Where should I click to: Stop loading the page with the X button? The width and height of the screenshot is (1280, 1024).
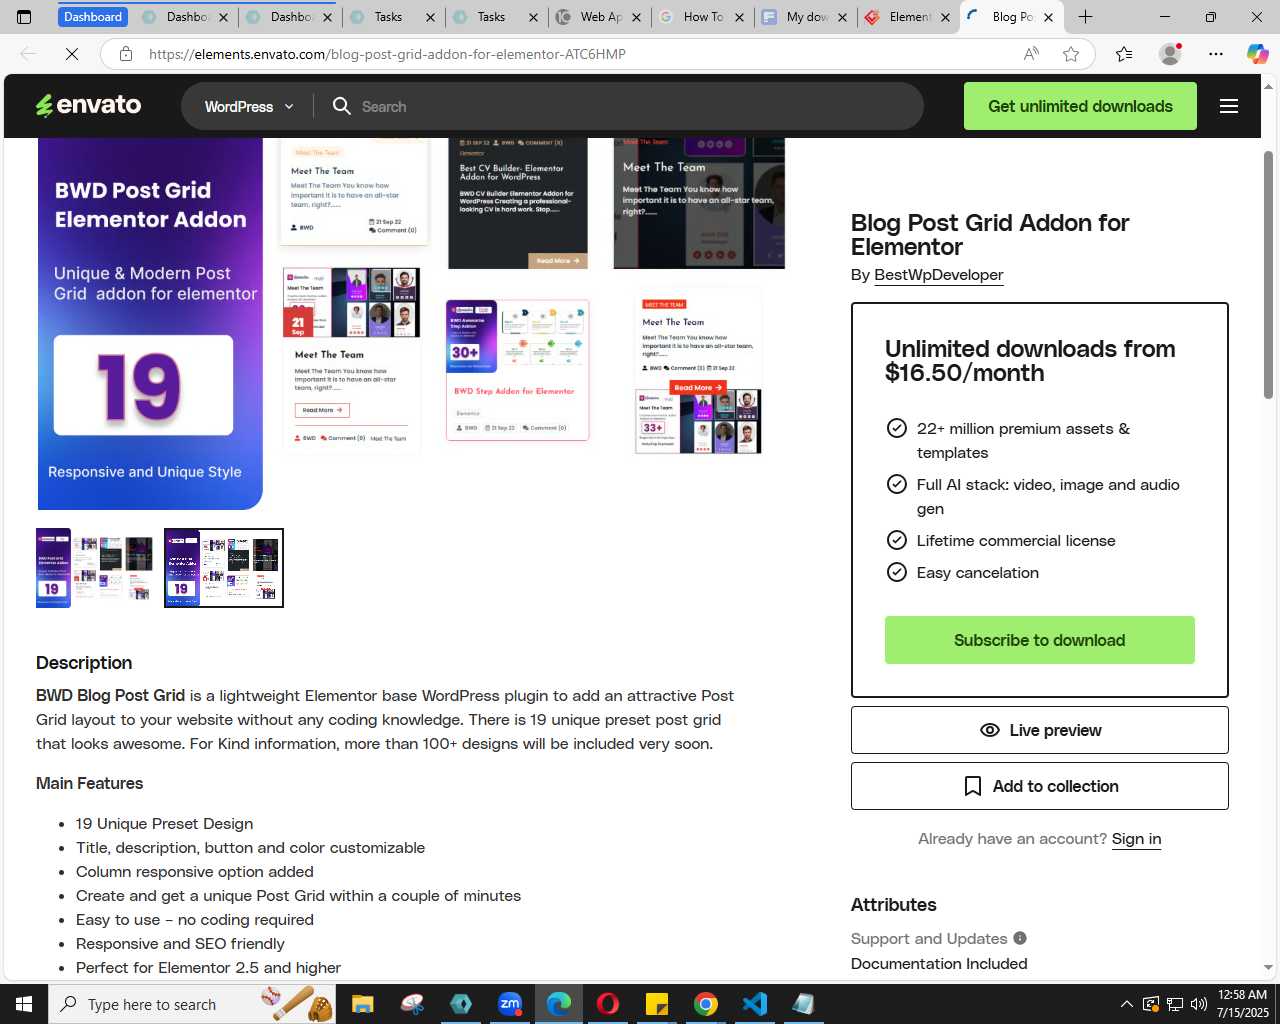[x=72, y=54]
